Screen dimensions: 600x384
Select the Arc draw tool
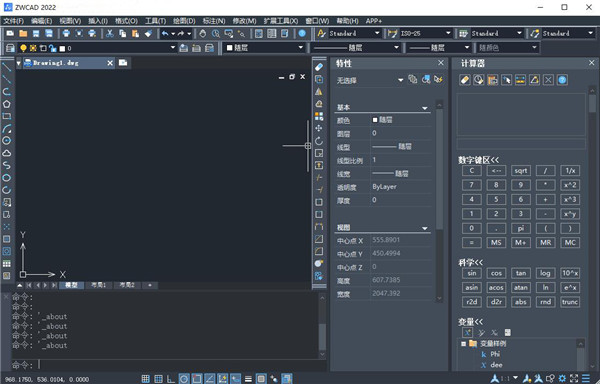pyautogui.click(x=7, y=129)
